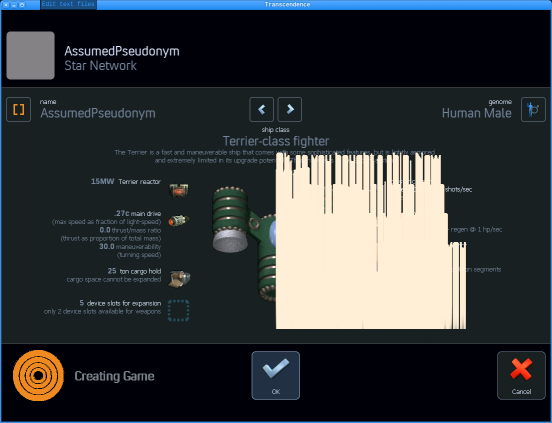The height and width of the screenshot is (423, 552).
Task: Click the main drive engine icon
Action: click(178, 221)
